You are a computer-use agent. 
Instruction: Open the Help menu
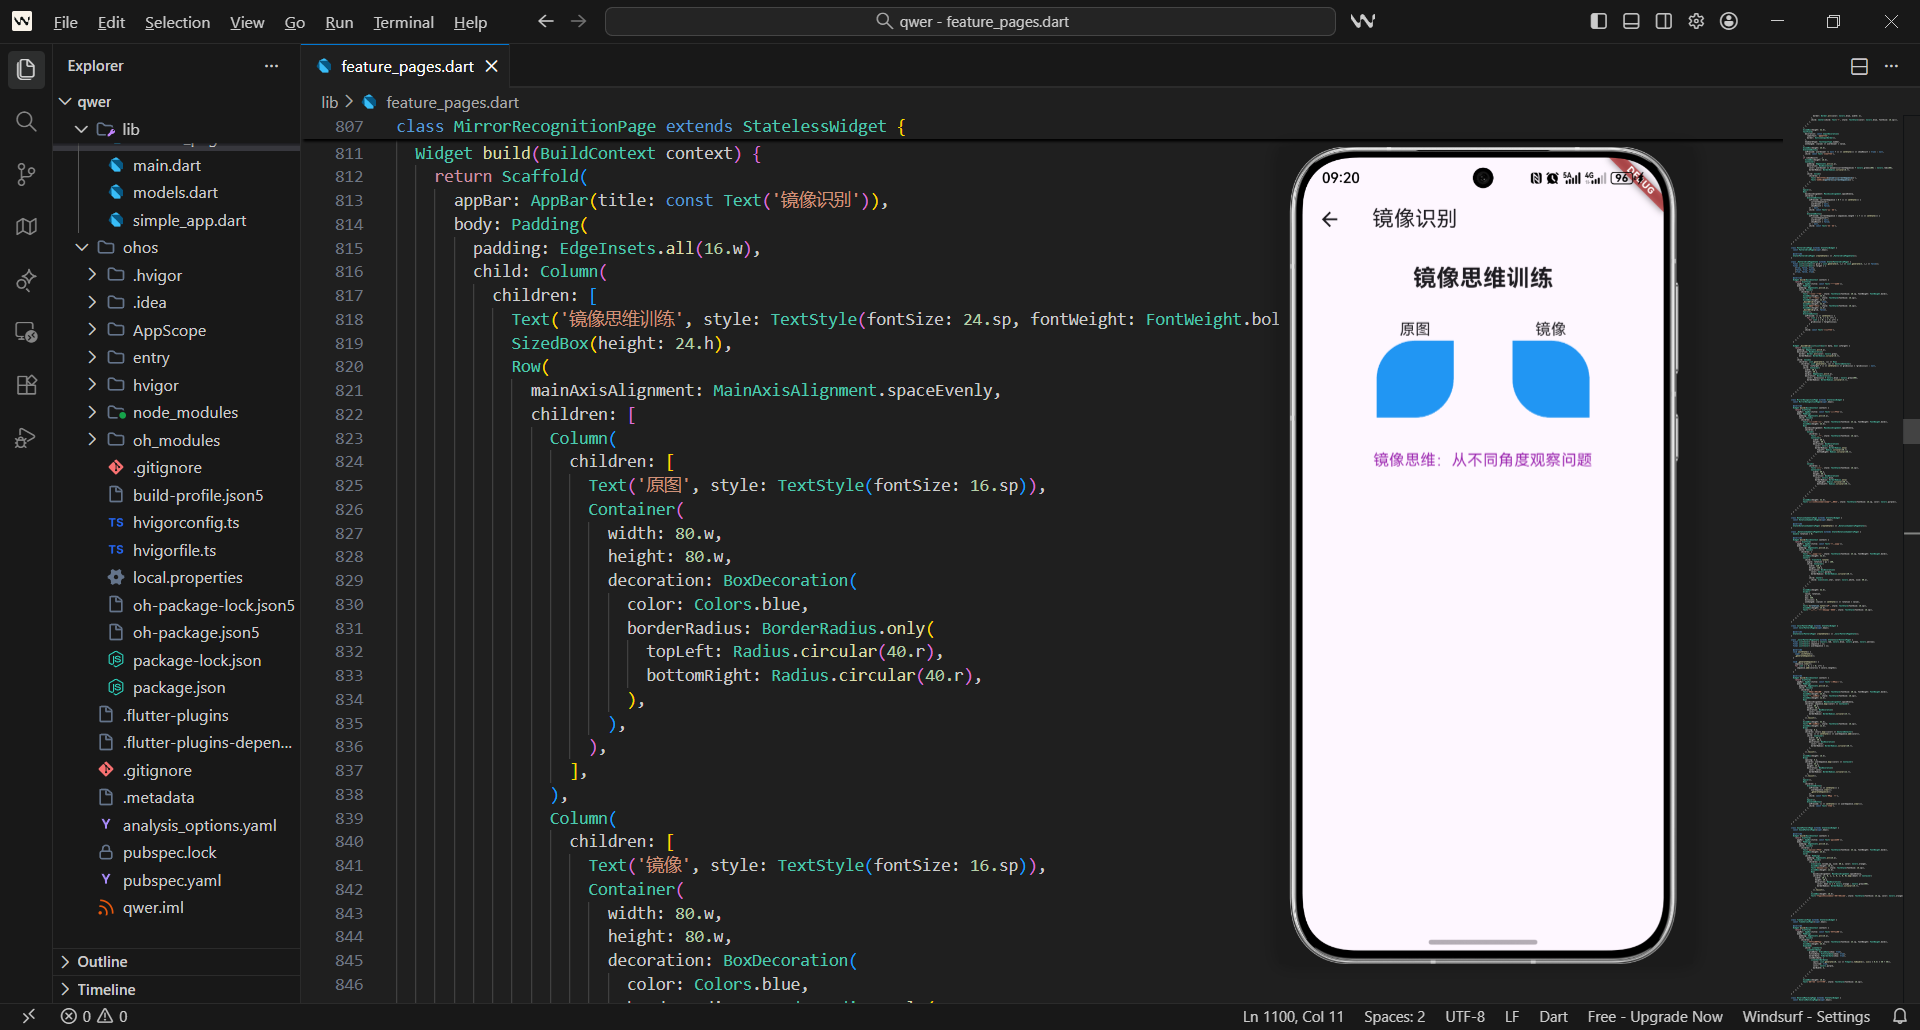pos(470,22)
